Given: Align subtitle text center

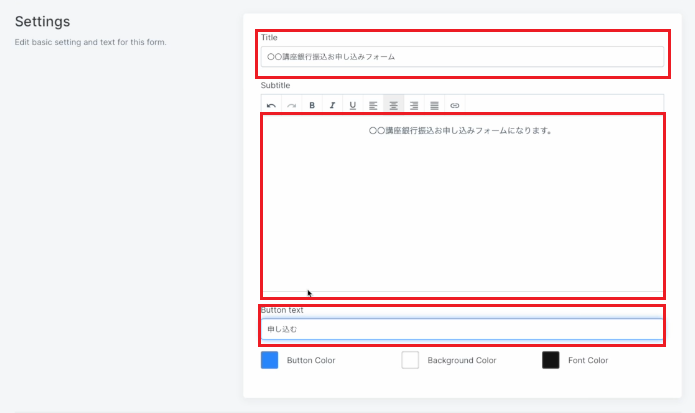Looking at the screenshot, I should point(394,105).
